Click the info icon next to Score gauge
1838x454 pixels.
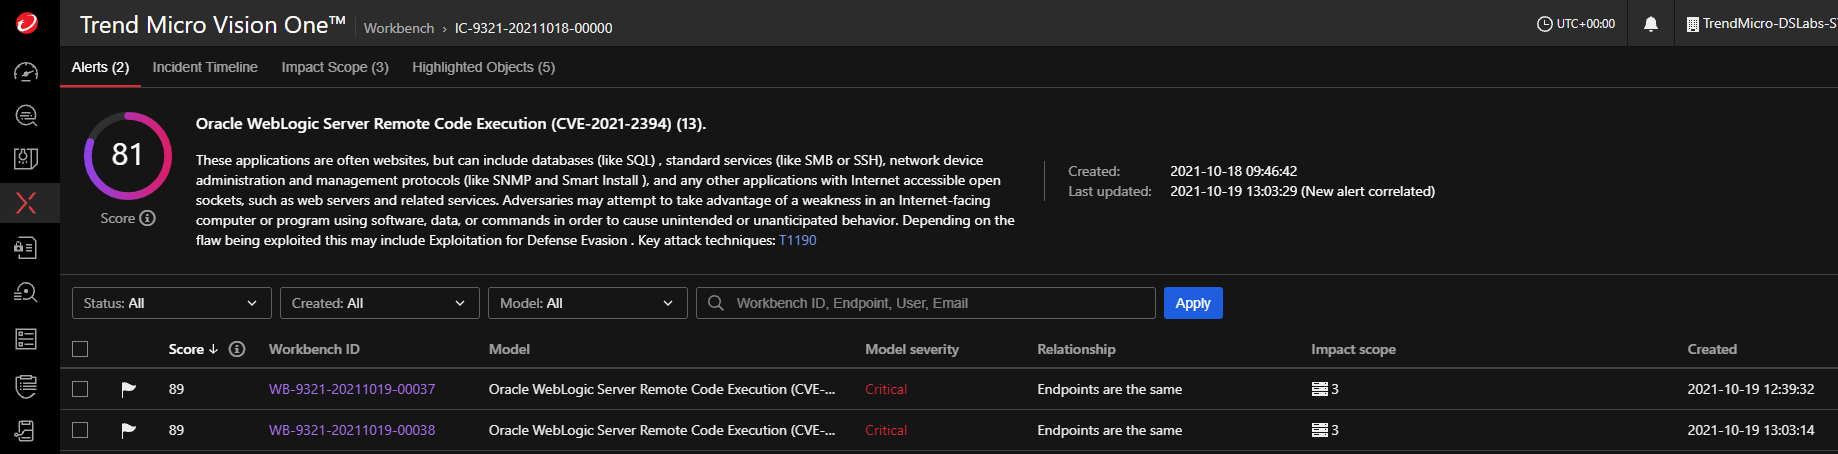(147, 218)
